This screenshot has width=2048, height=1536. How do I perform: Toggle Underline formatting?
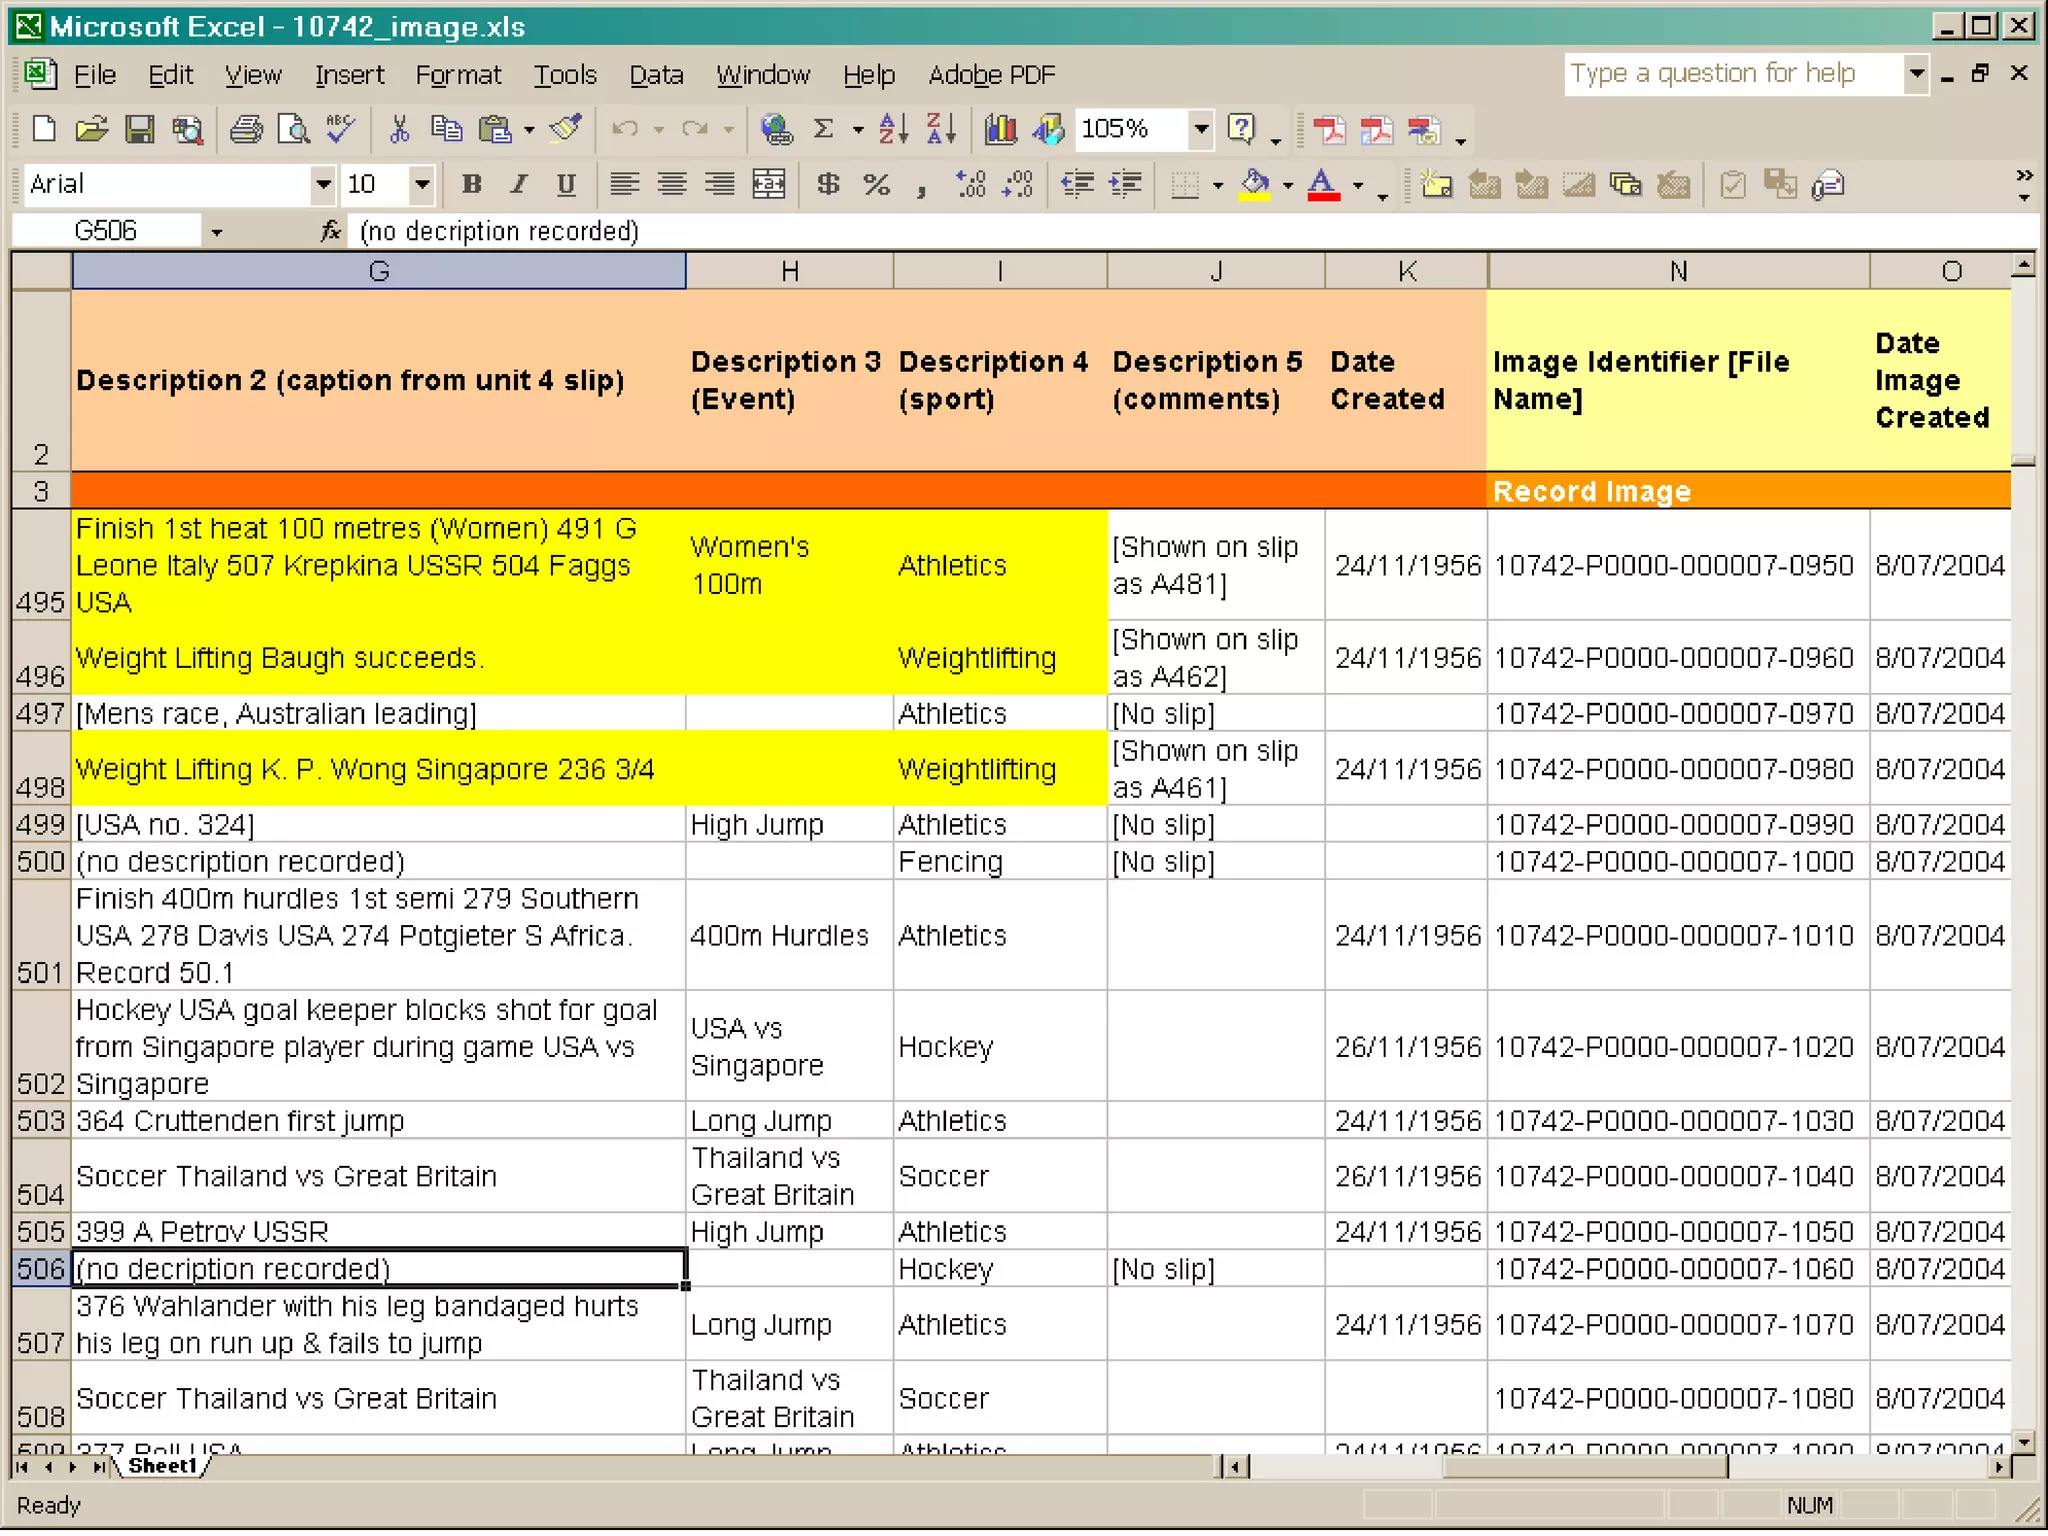566,185
